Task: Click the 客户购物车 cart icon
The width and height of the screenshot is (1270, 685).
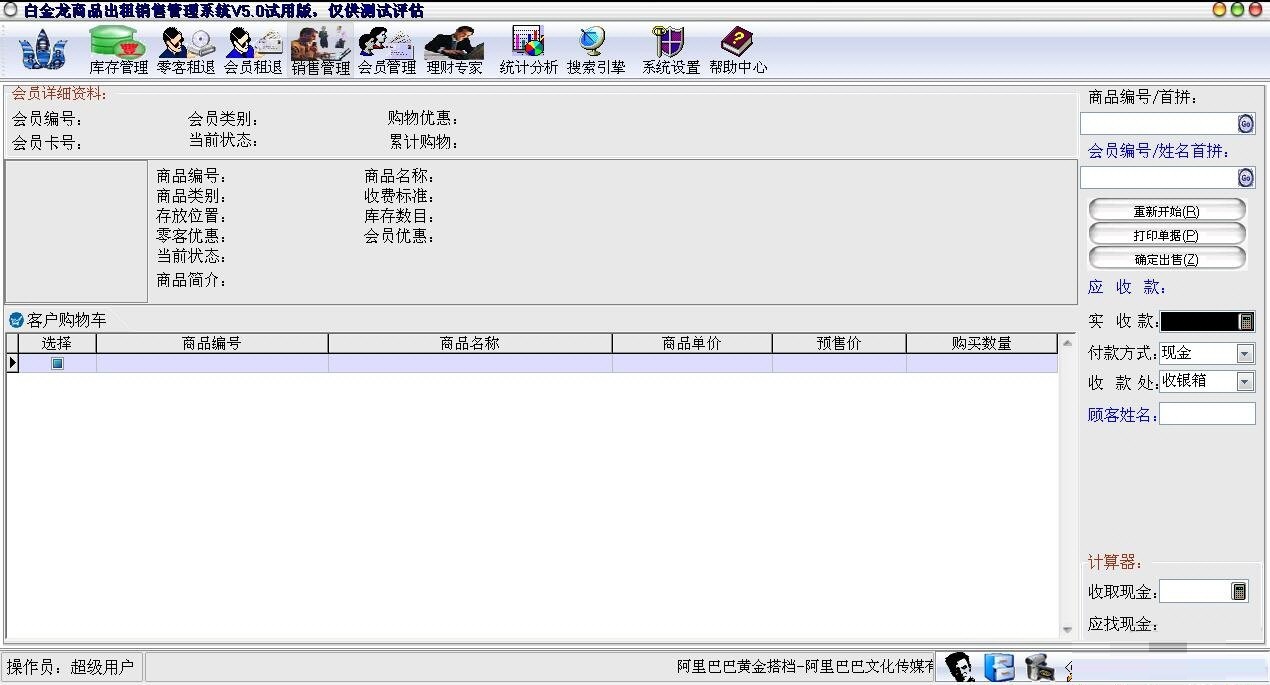Action: [16, 320]
